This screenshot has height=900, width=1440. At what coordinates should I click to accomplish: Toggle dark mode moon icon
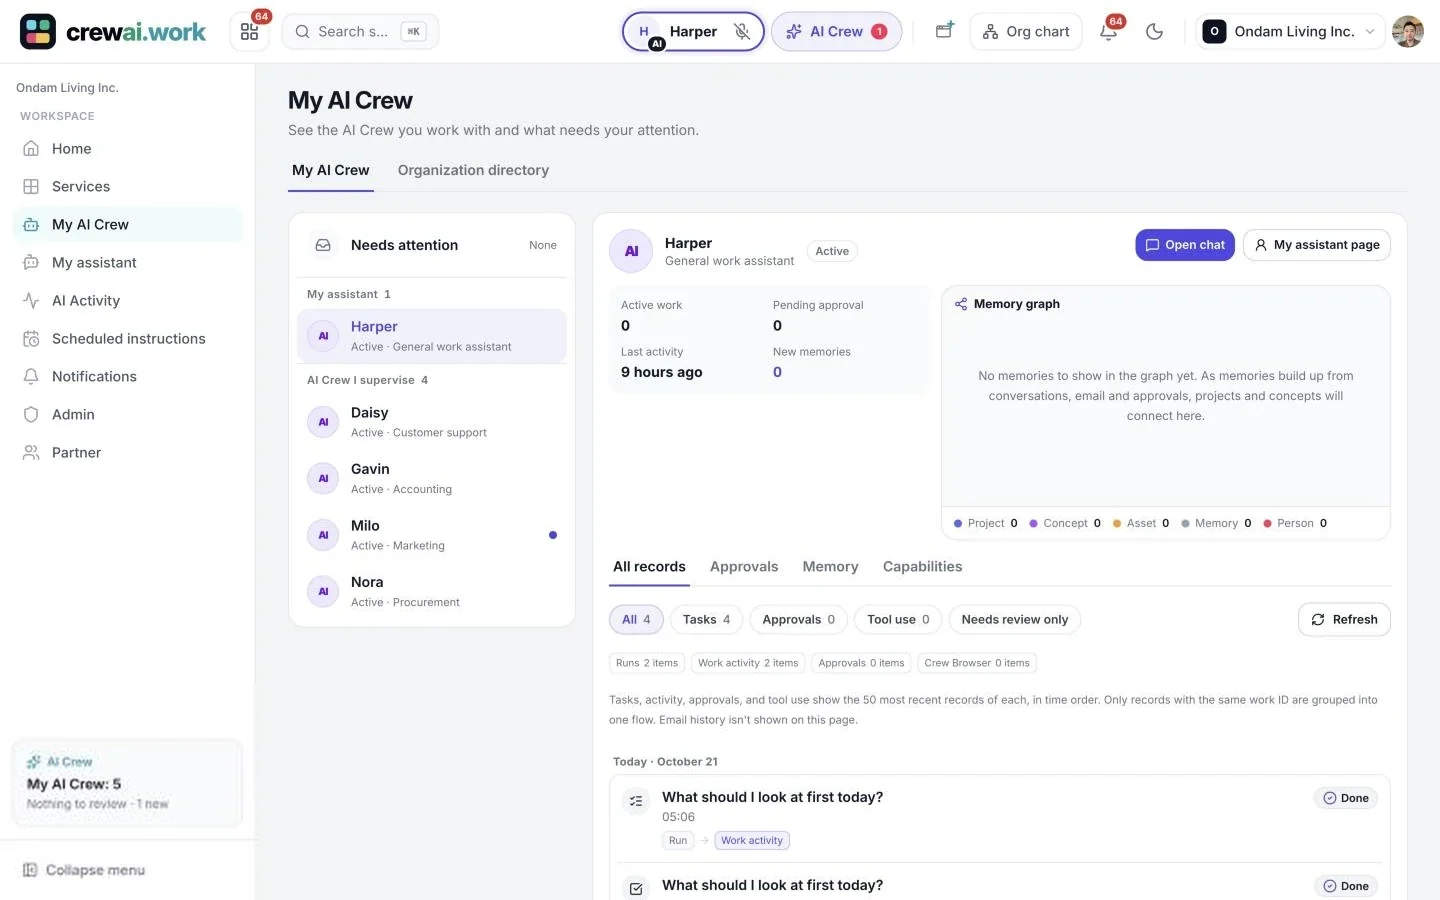click(x=1154, y=32)
